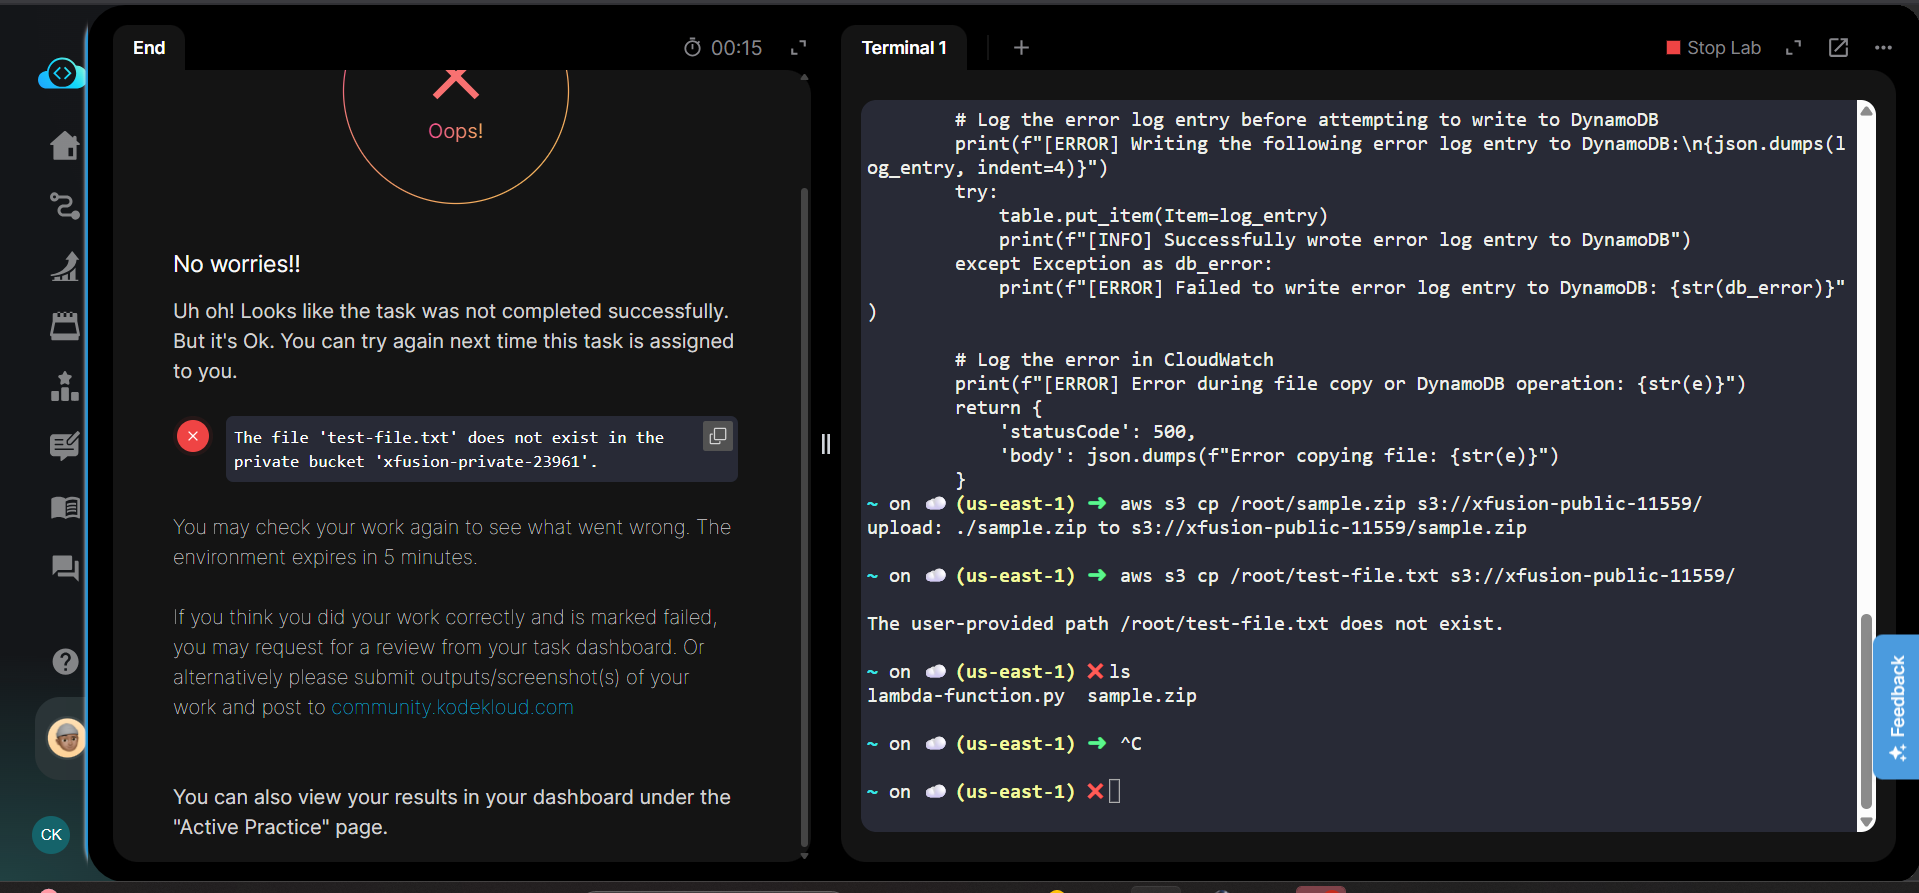Select the End tab

pos(149,48)
